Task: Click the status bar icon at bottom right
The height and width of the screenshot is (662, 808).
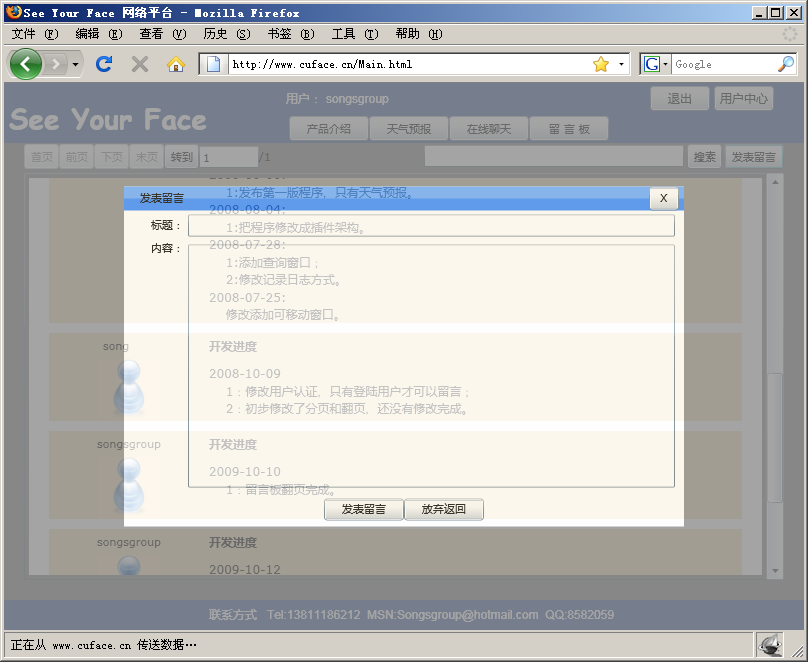Action: click(770, 644)
